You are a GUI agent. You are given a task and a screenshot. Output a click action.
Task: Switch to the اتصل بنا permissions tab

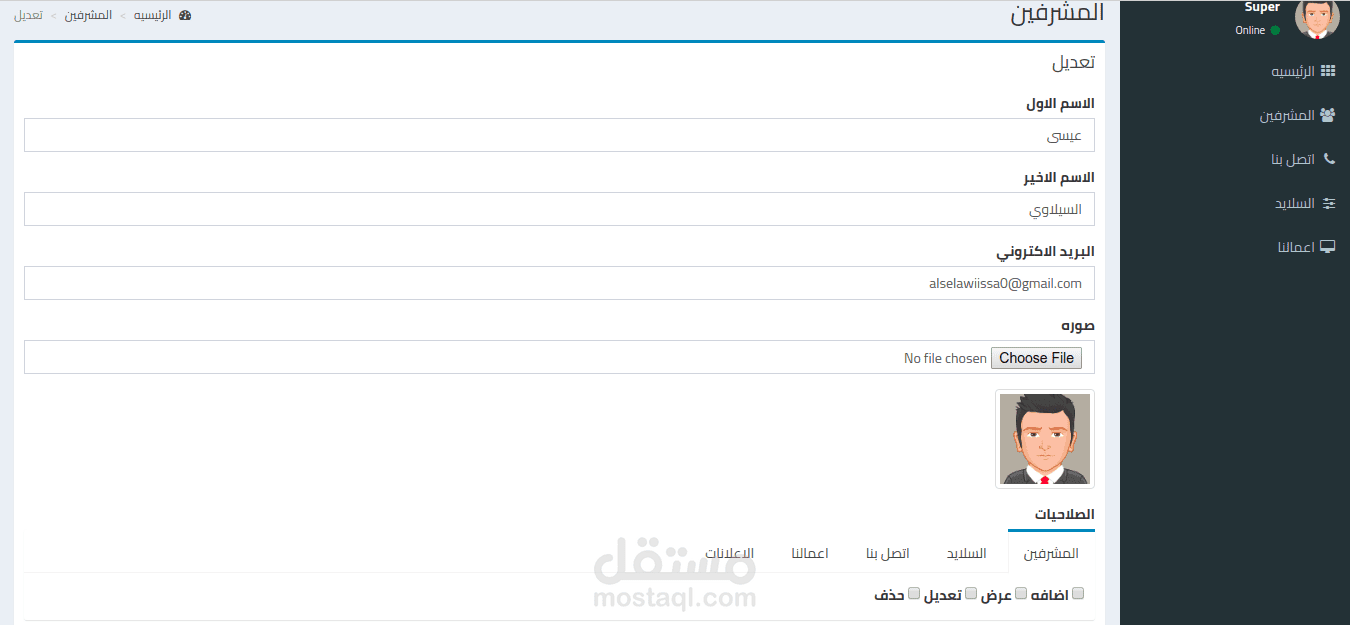coord(888,553)
